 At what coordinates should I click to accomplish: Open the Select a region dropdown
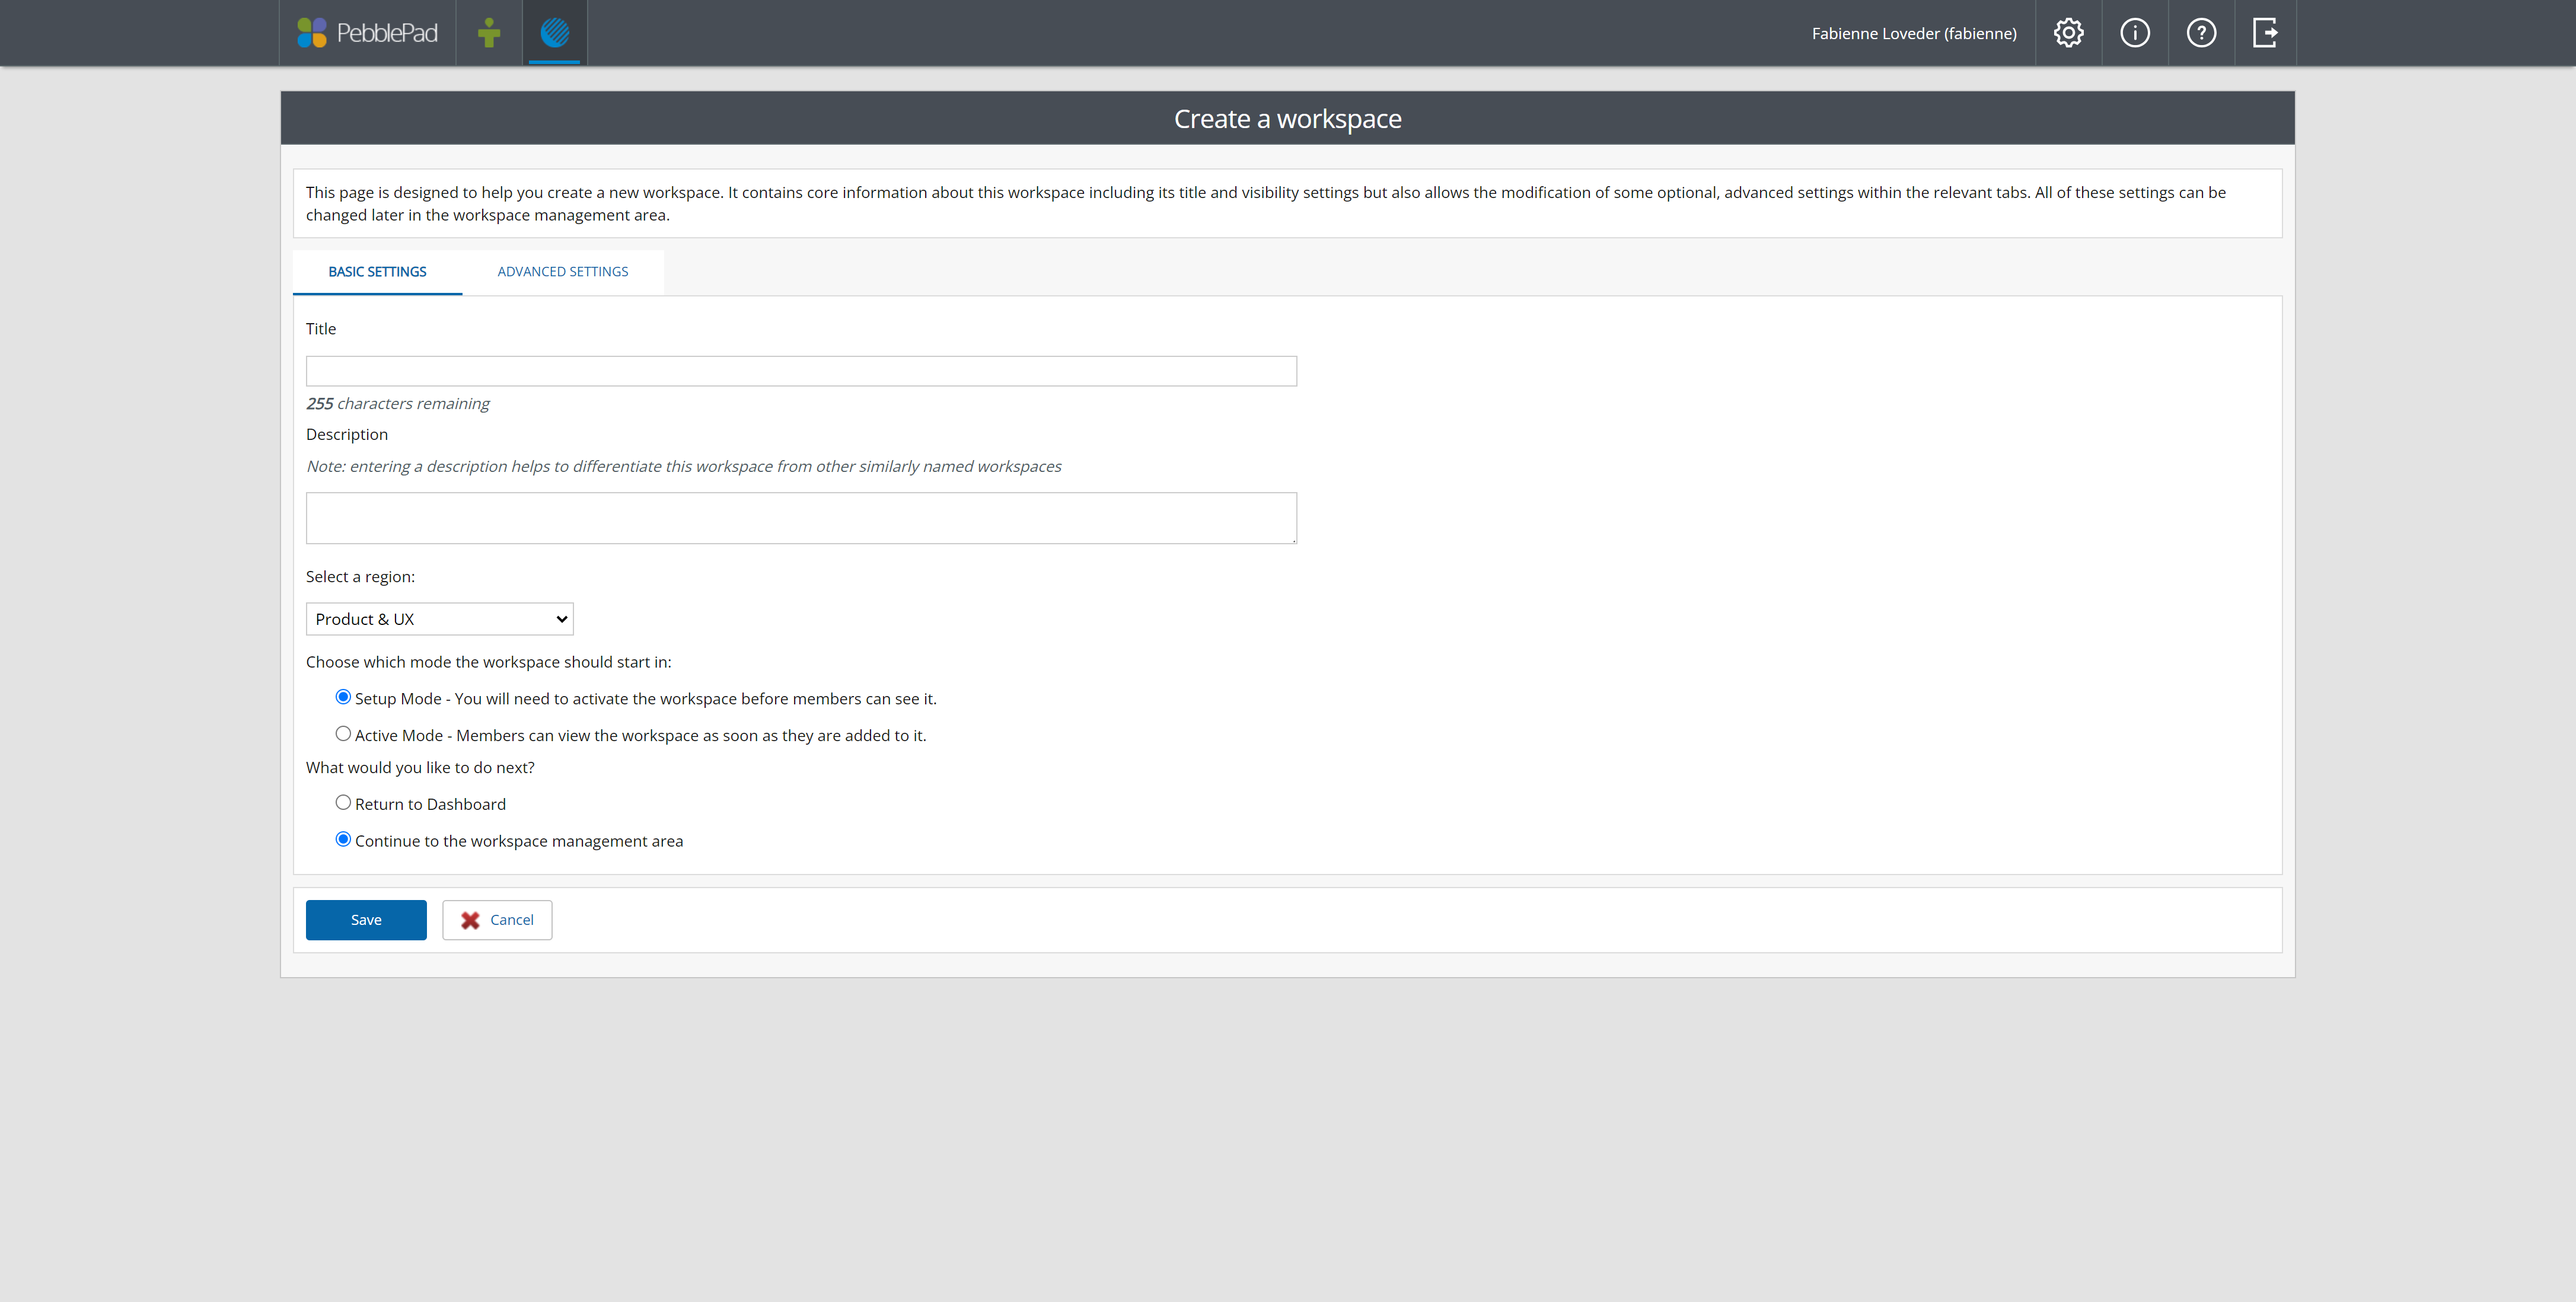coord(440,619)
